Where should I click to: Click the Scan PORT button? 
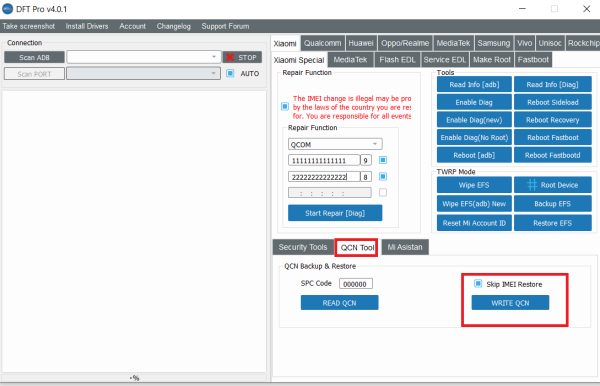tap(34, 74)
